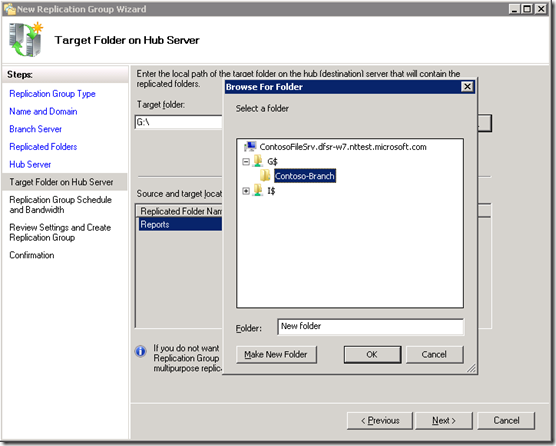Click the Replicated Folder Name column header
Image resolution: width=556 pixels, height=446 pixels.
(180, 211)
